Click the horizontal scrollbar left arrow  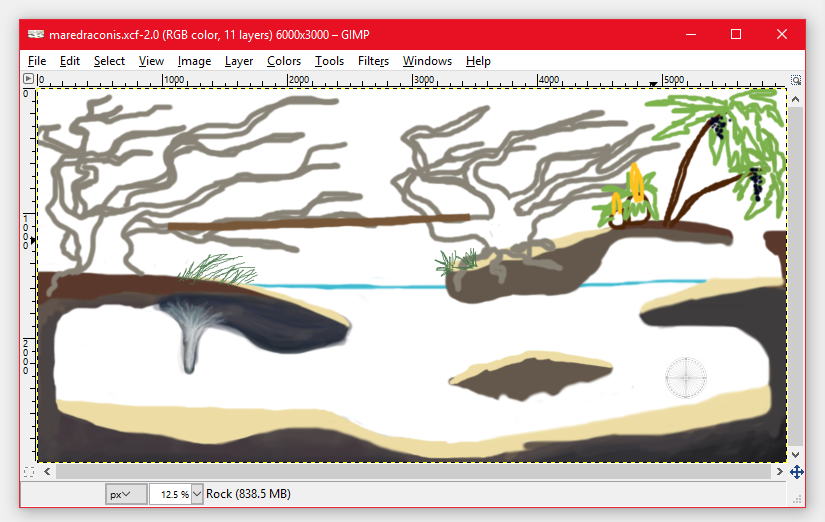[47, 471]
